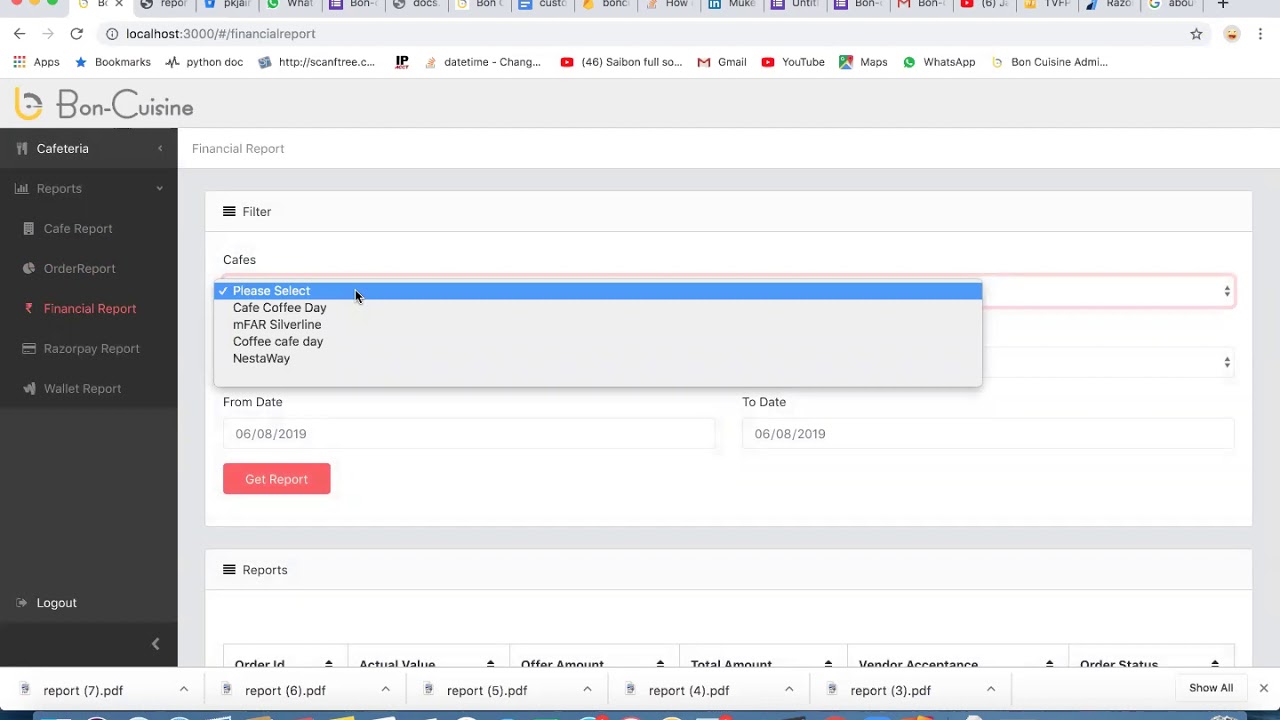Open the Maps bookmark

863,62
